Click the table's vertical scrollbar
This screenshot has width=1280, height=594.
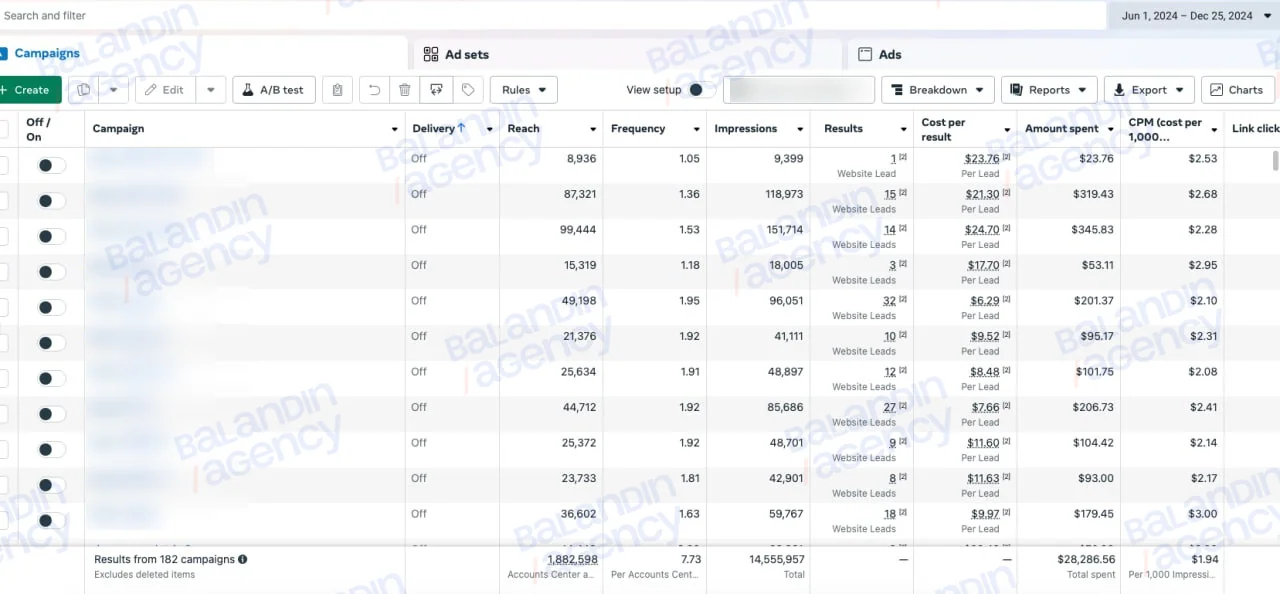[1275, 161]
